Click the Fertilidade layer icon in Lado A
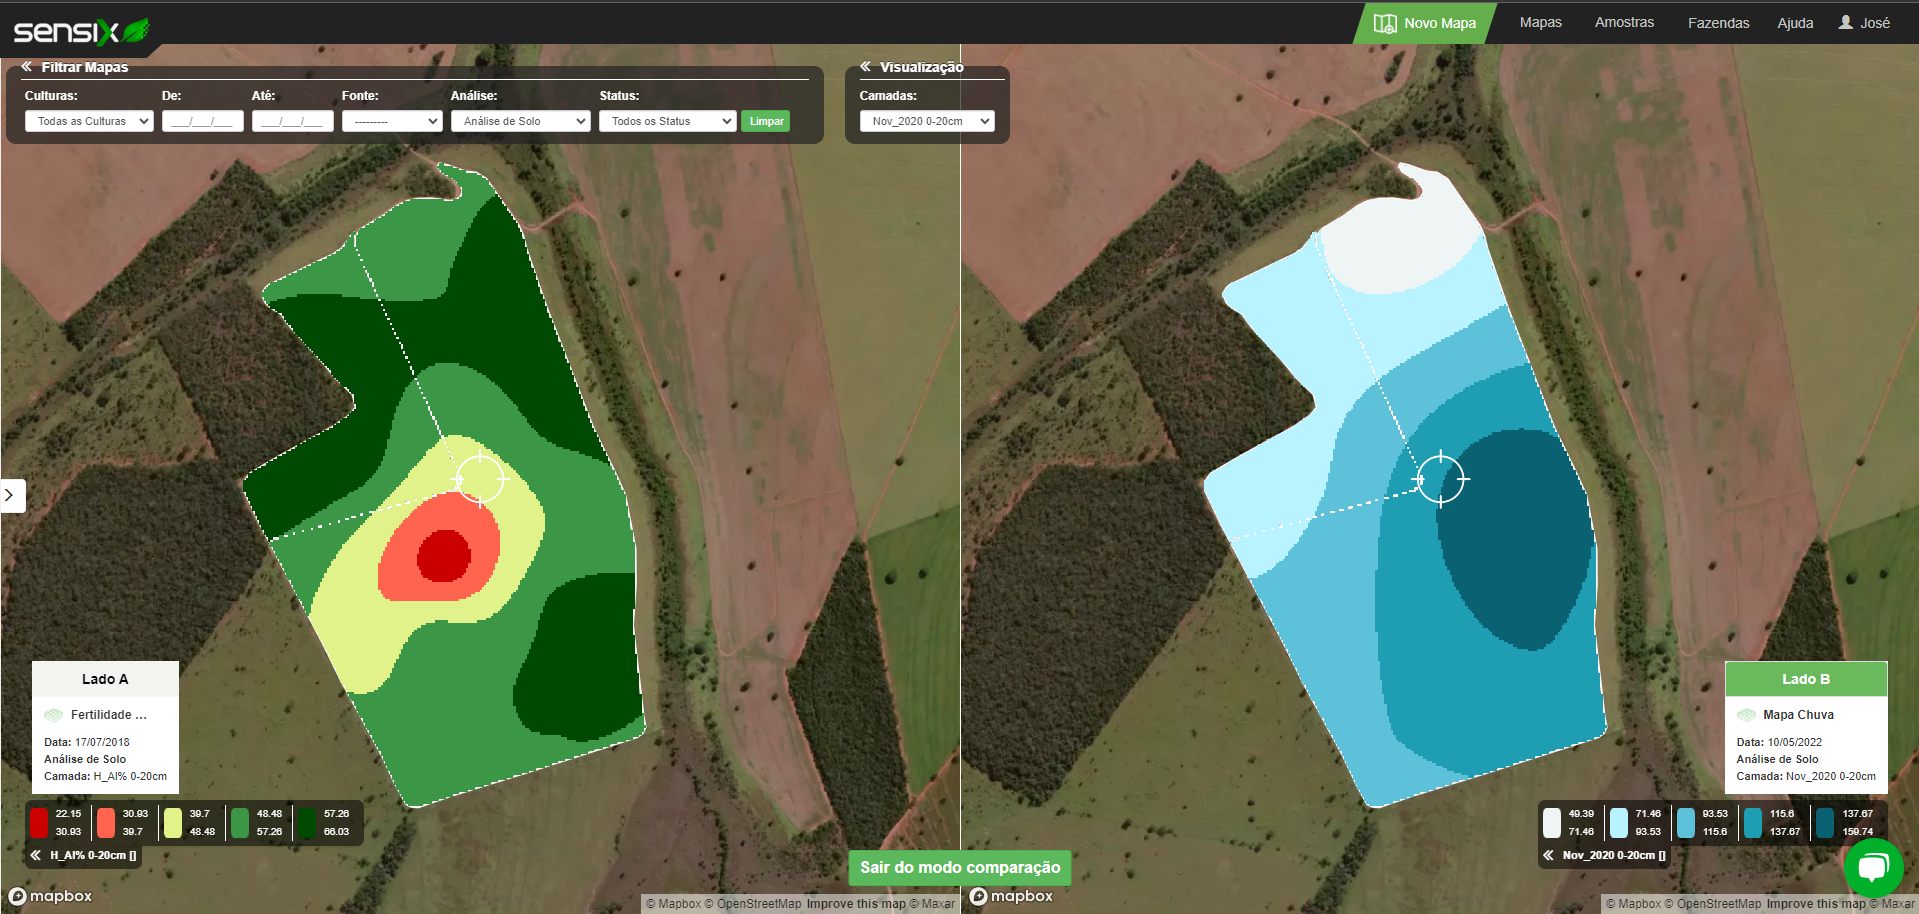 point(54,715)
